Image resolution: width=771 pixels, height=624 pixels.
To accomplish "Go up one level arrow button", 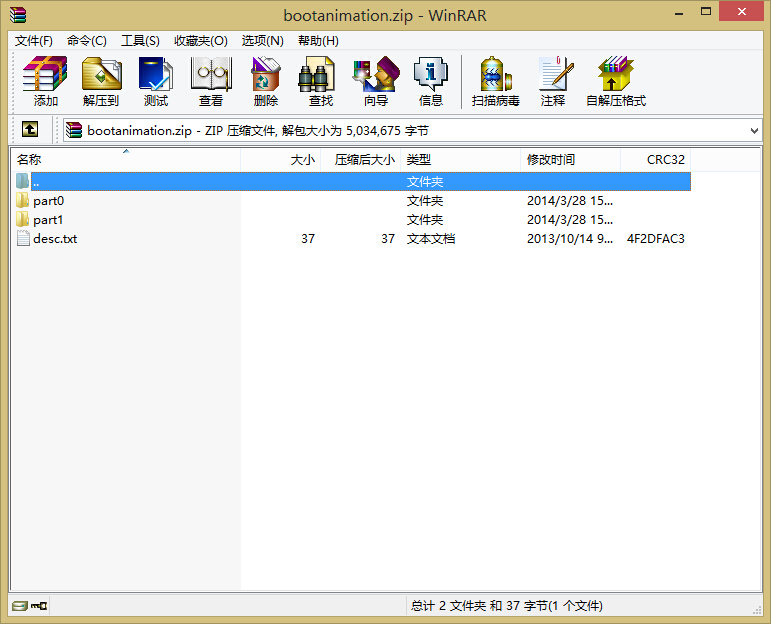I will click(x=30, y=130).
